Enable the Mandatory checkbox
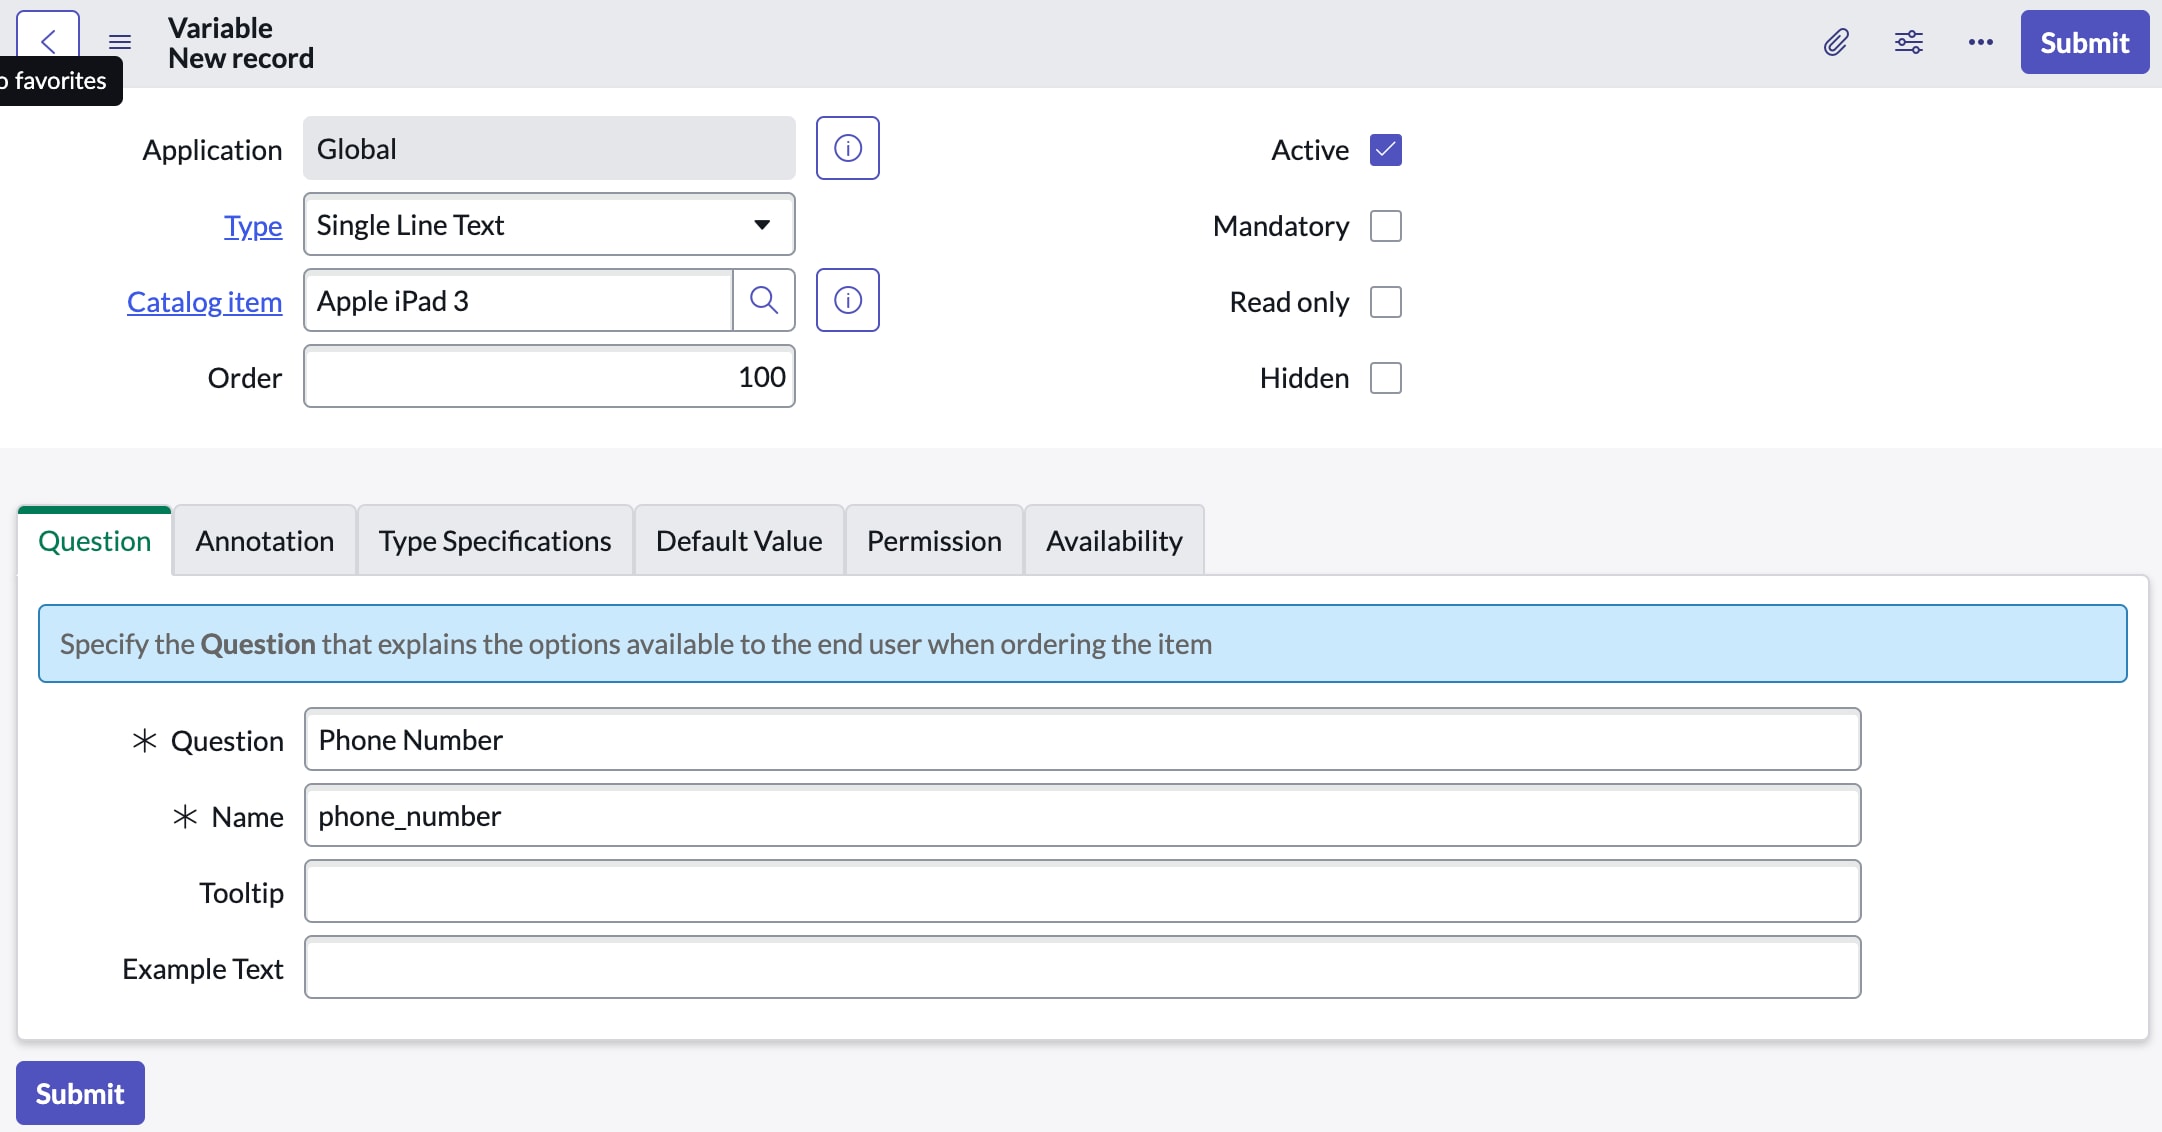Viewport: 2162px width, 1132px height. coord(1386,226)
